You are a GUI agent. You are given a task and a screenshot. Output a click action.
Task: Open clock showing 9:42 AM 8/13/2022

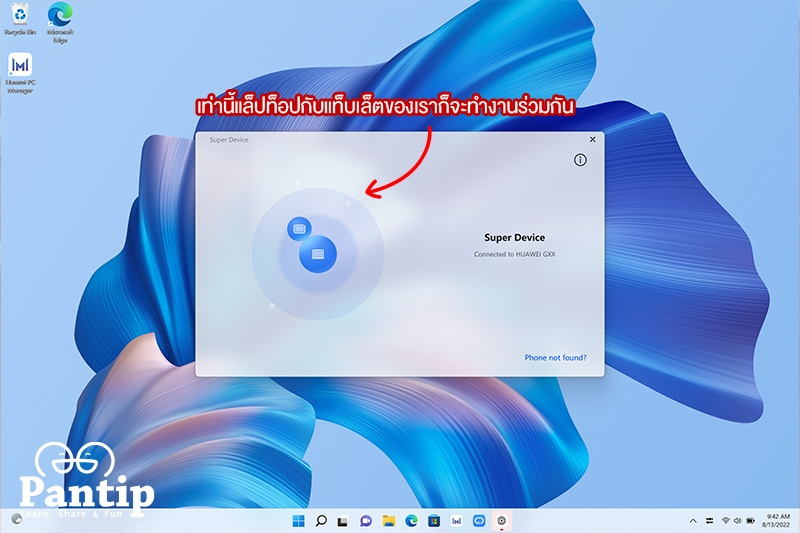(x=777, y=520)
